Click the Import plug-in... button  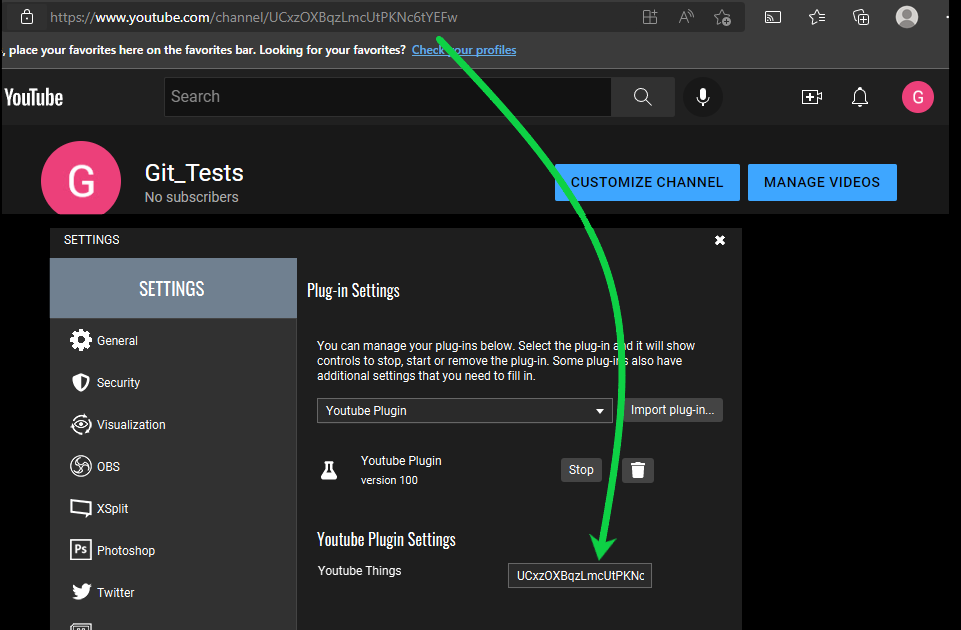tap(673, 410)
